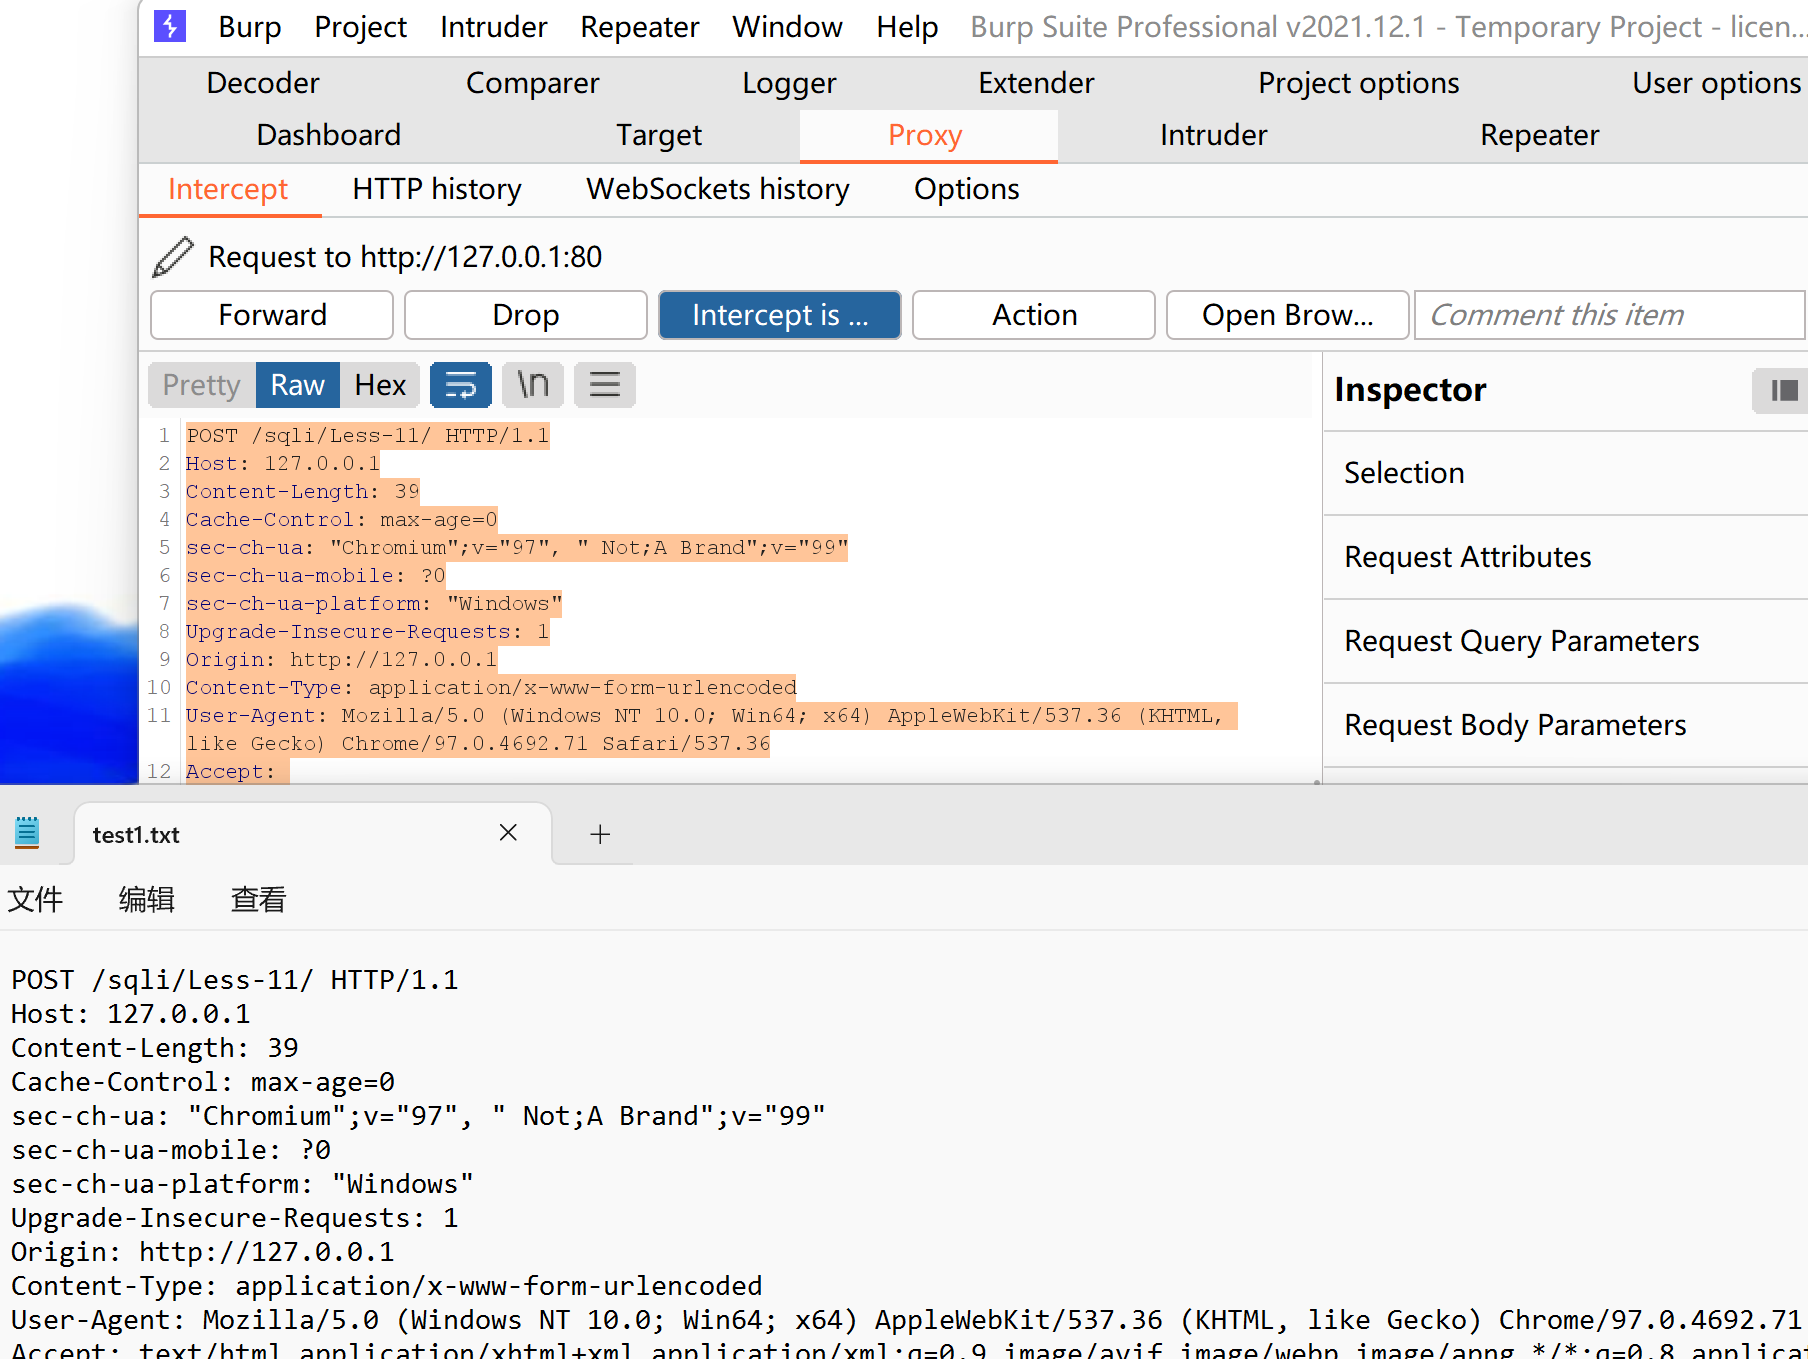1808x1359 pixels.
Task: Click the Forward button
Action: pyautogui.click(x=272, y=315)
